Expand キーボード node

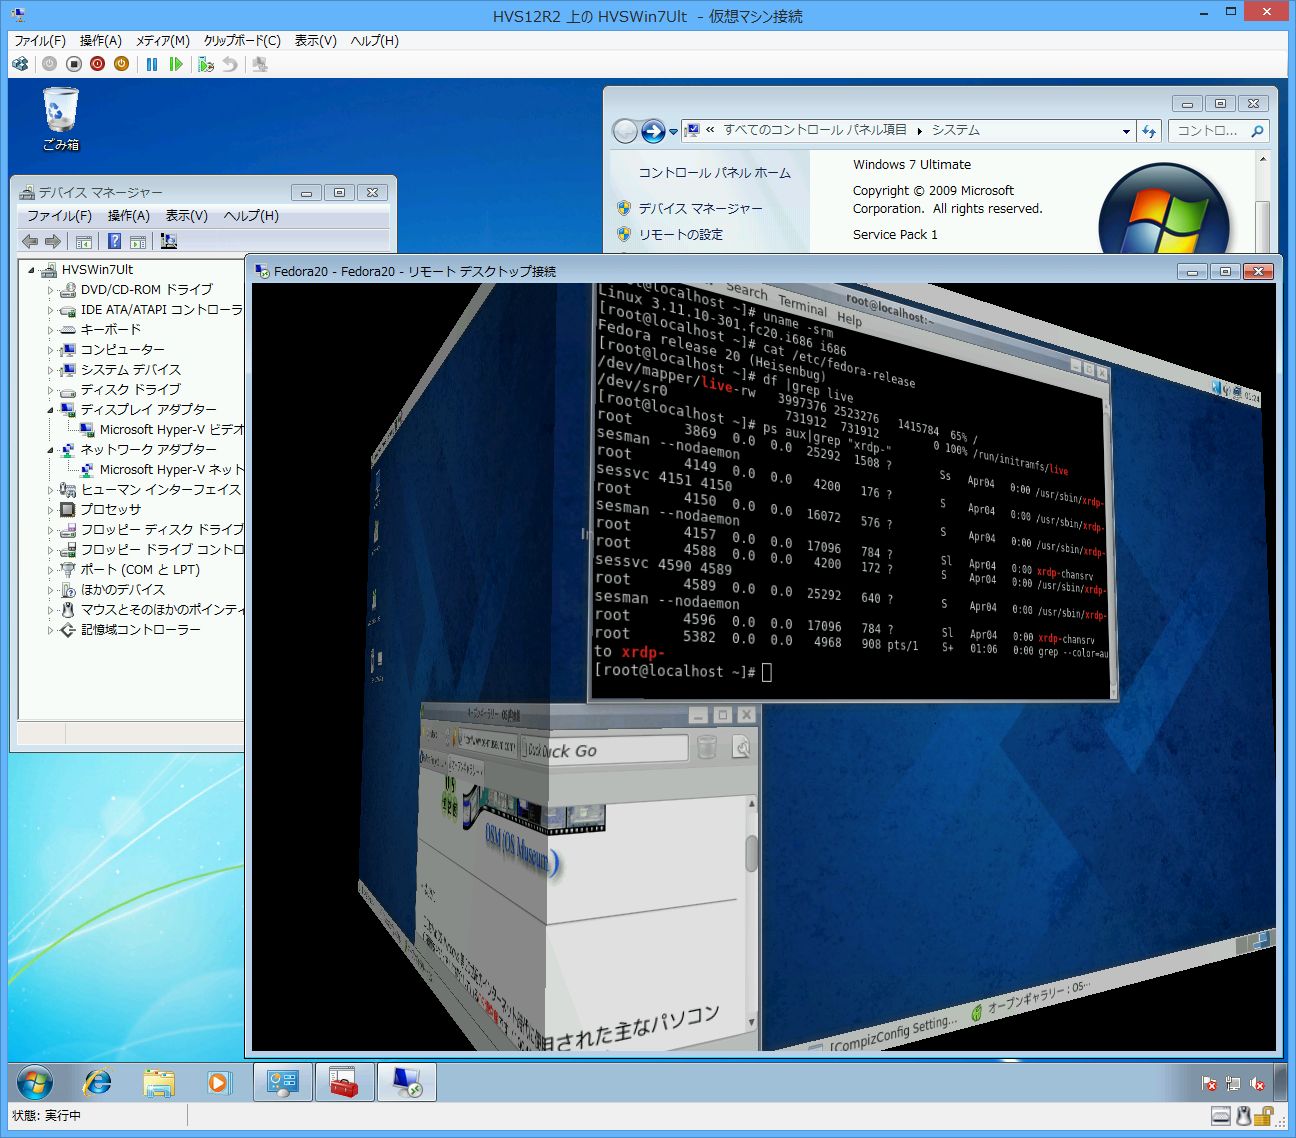(50, 330)
